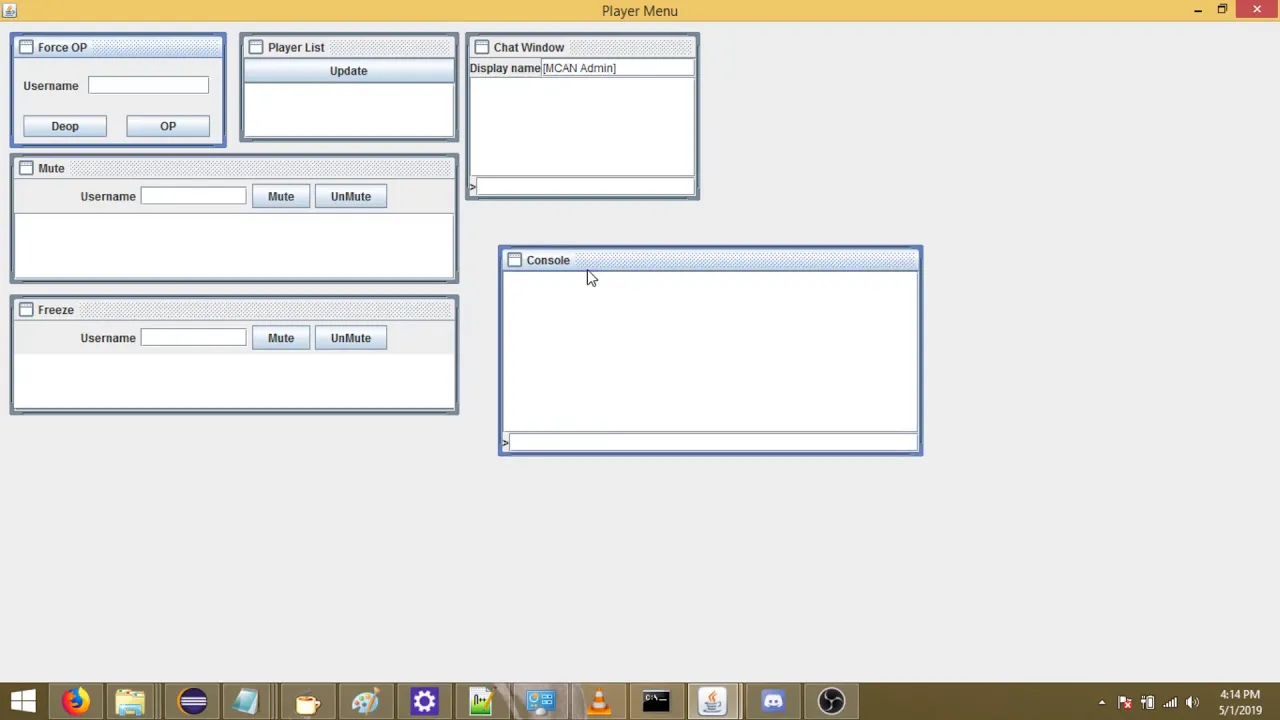This screenshot has width=1280, height=720.
Task: Click the Display name field containing [MCAN Admin]
Action: click(618, 68)
